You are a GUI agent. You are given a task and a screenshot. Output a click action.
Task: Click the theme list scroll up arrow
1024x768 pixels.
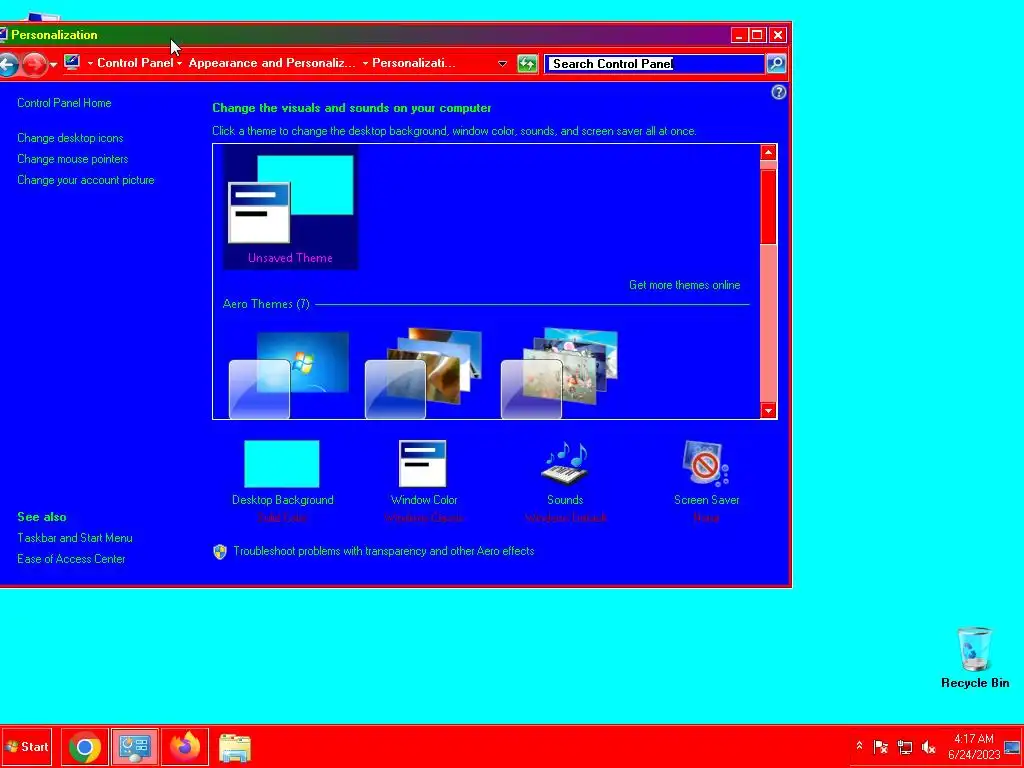pos(769,152)
